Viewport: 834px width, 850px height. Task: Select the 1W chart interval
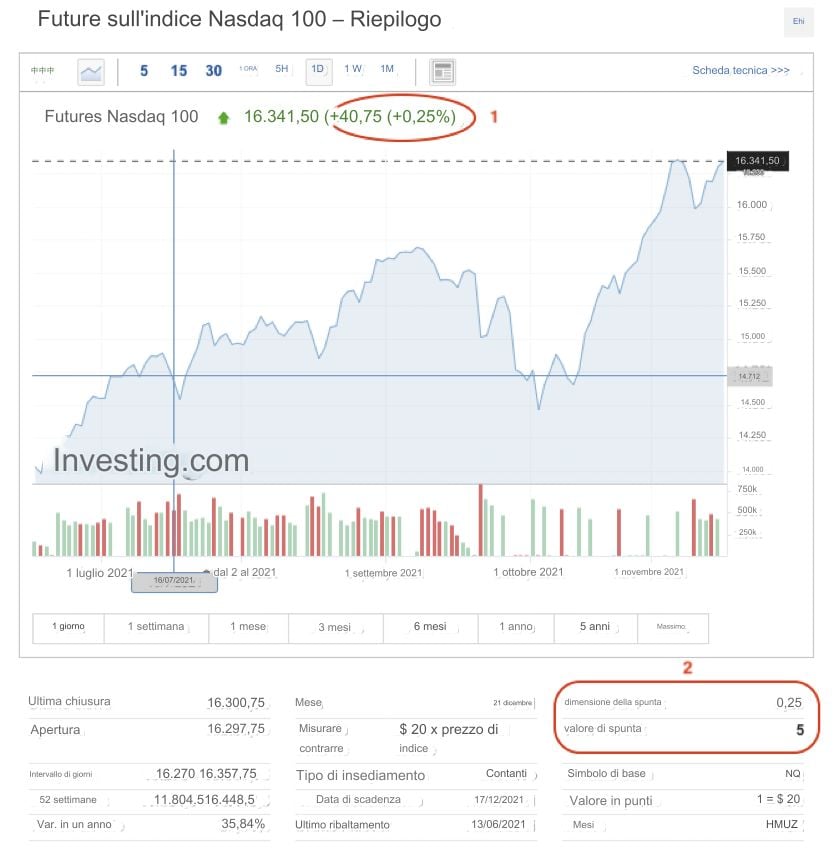pyautogui.click(x=353, y=69)
